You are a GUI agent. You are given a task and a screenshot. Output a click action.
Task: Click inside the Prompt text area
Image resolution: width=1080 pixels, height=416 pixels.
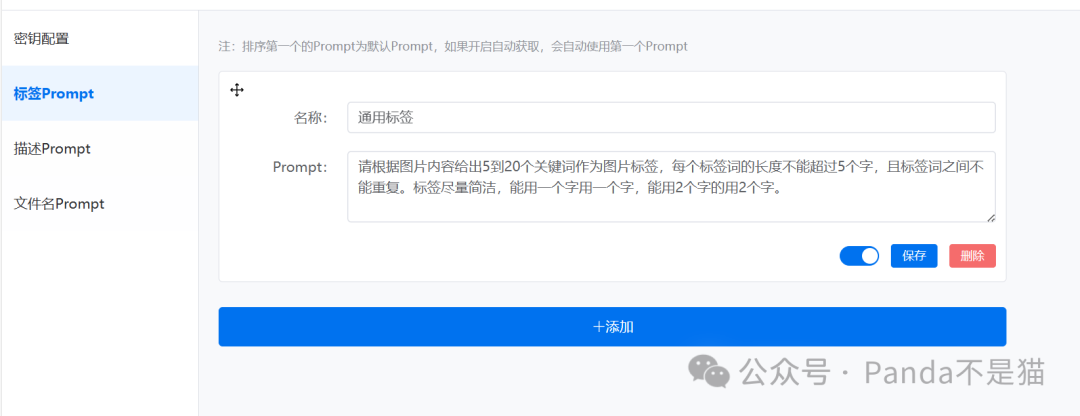[x=672, y=187]
